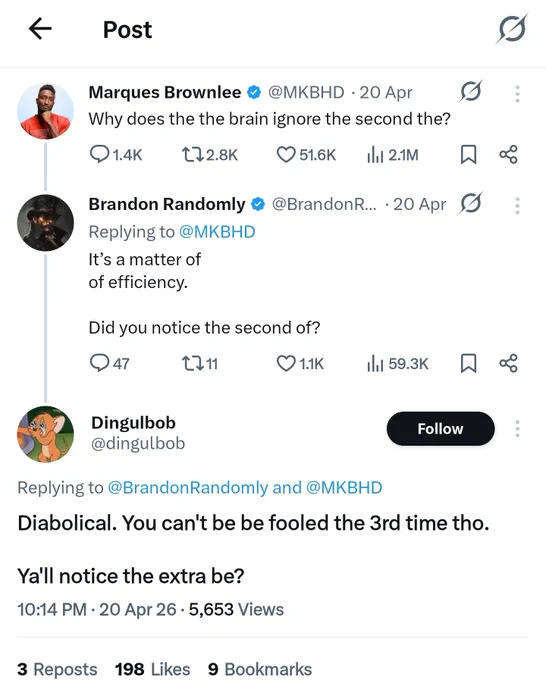This screenshot has height=680, width=546.
Task: Go back using the arrow icon
Action: (40, 29)
